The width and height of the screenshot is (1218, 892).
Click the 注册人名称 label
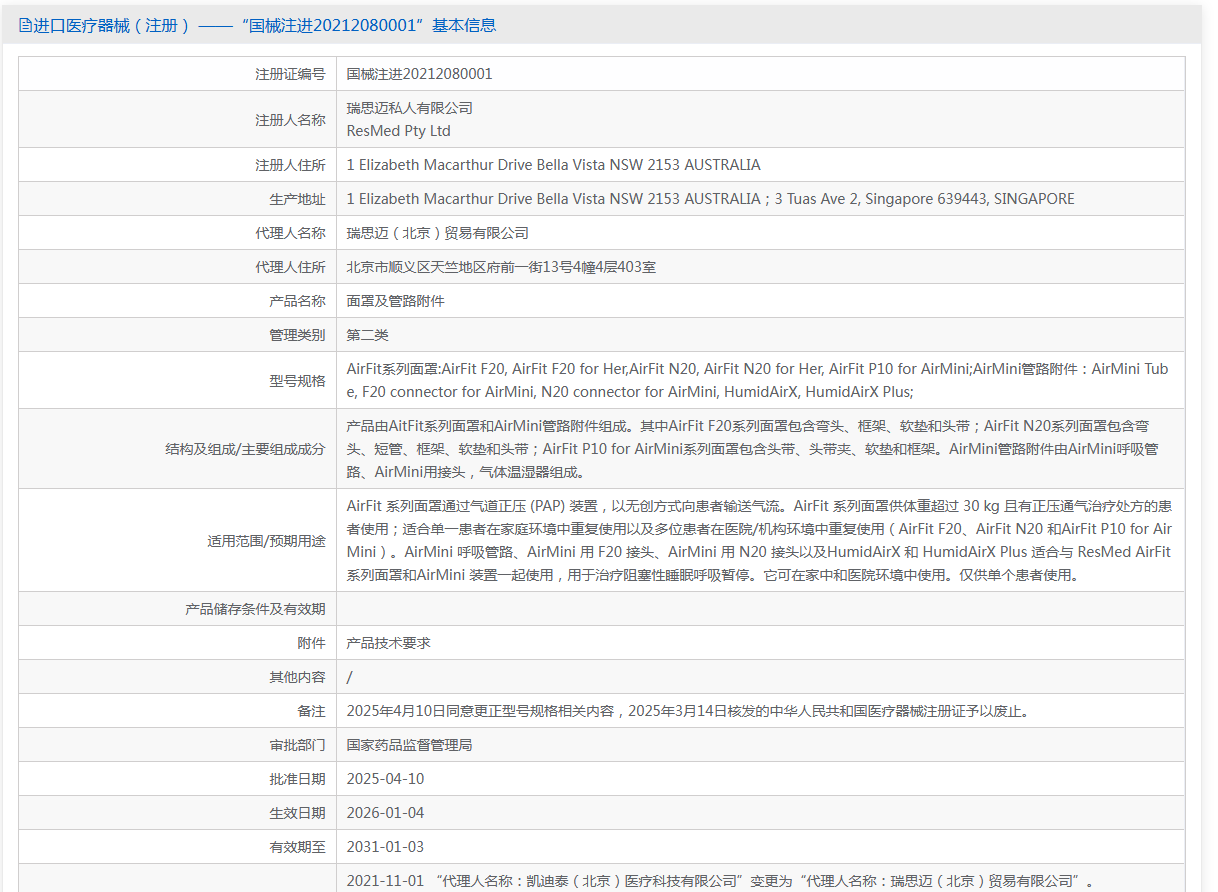click(290, 120)
